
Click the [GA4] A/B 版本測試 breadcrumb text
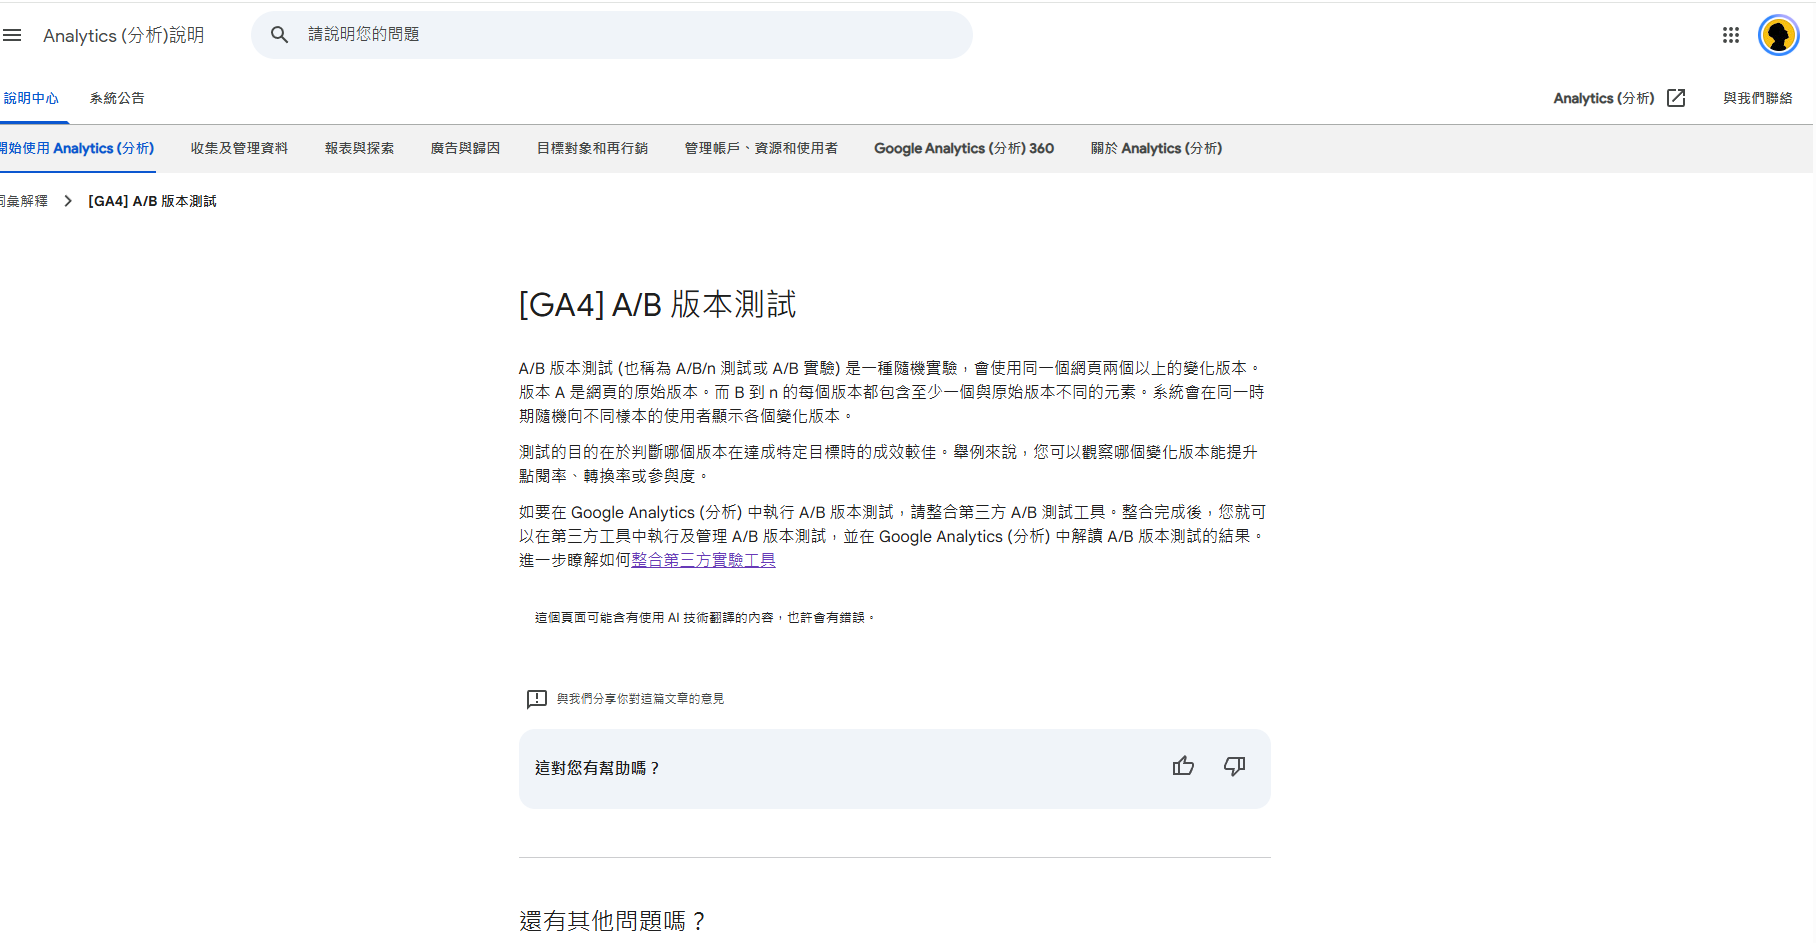[x=152, y=201]
